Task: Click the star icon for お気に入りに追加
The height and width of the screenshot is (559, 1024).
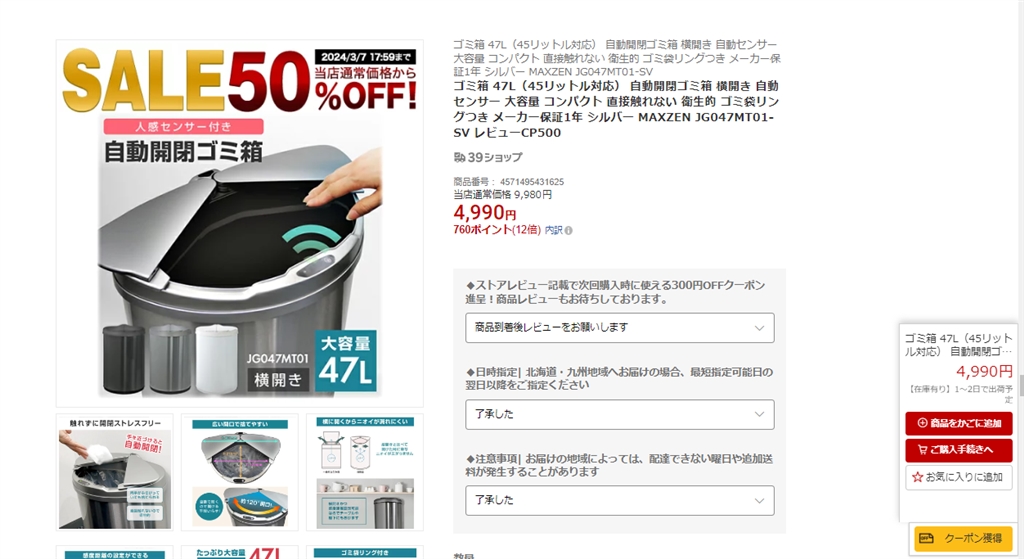Action: [x=917, y=477]
